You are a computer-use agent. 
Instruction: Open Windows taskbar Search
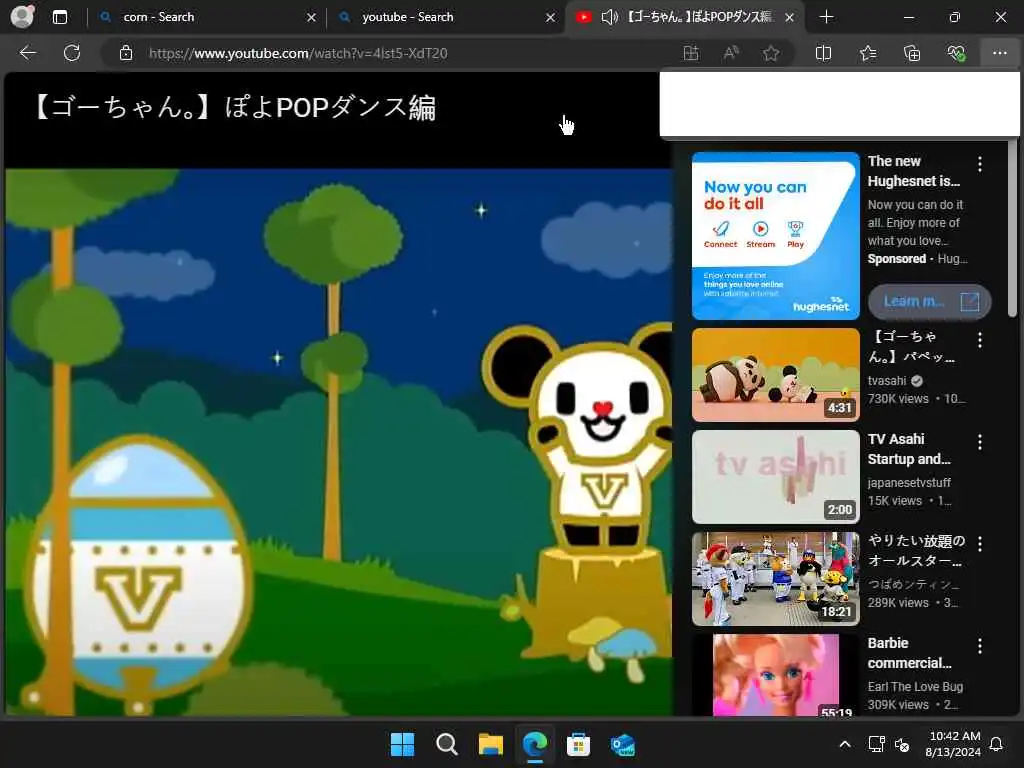447,744
